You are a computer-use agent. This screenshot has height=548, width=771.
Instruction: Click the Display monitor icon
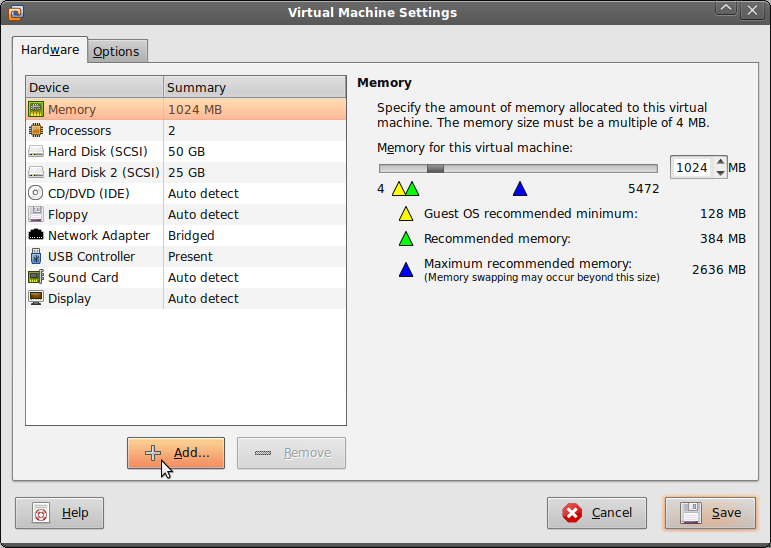point(36,298)
